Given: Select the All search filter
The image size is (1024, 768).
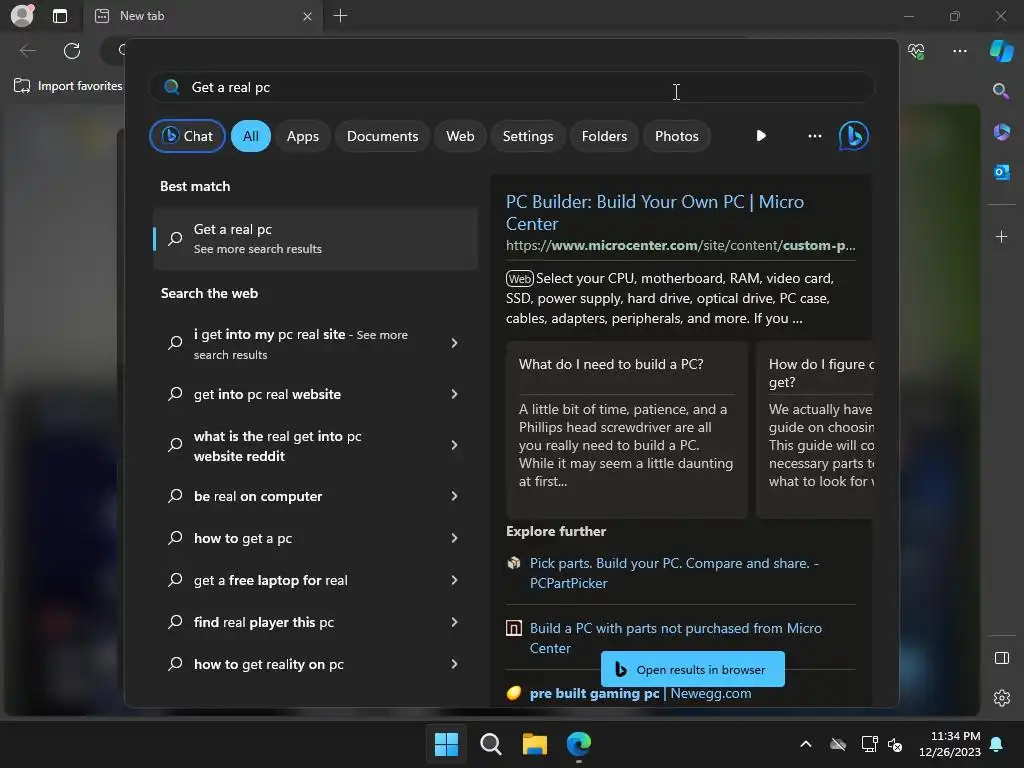Looking at the screenshot, I should click(251, 136).
